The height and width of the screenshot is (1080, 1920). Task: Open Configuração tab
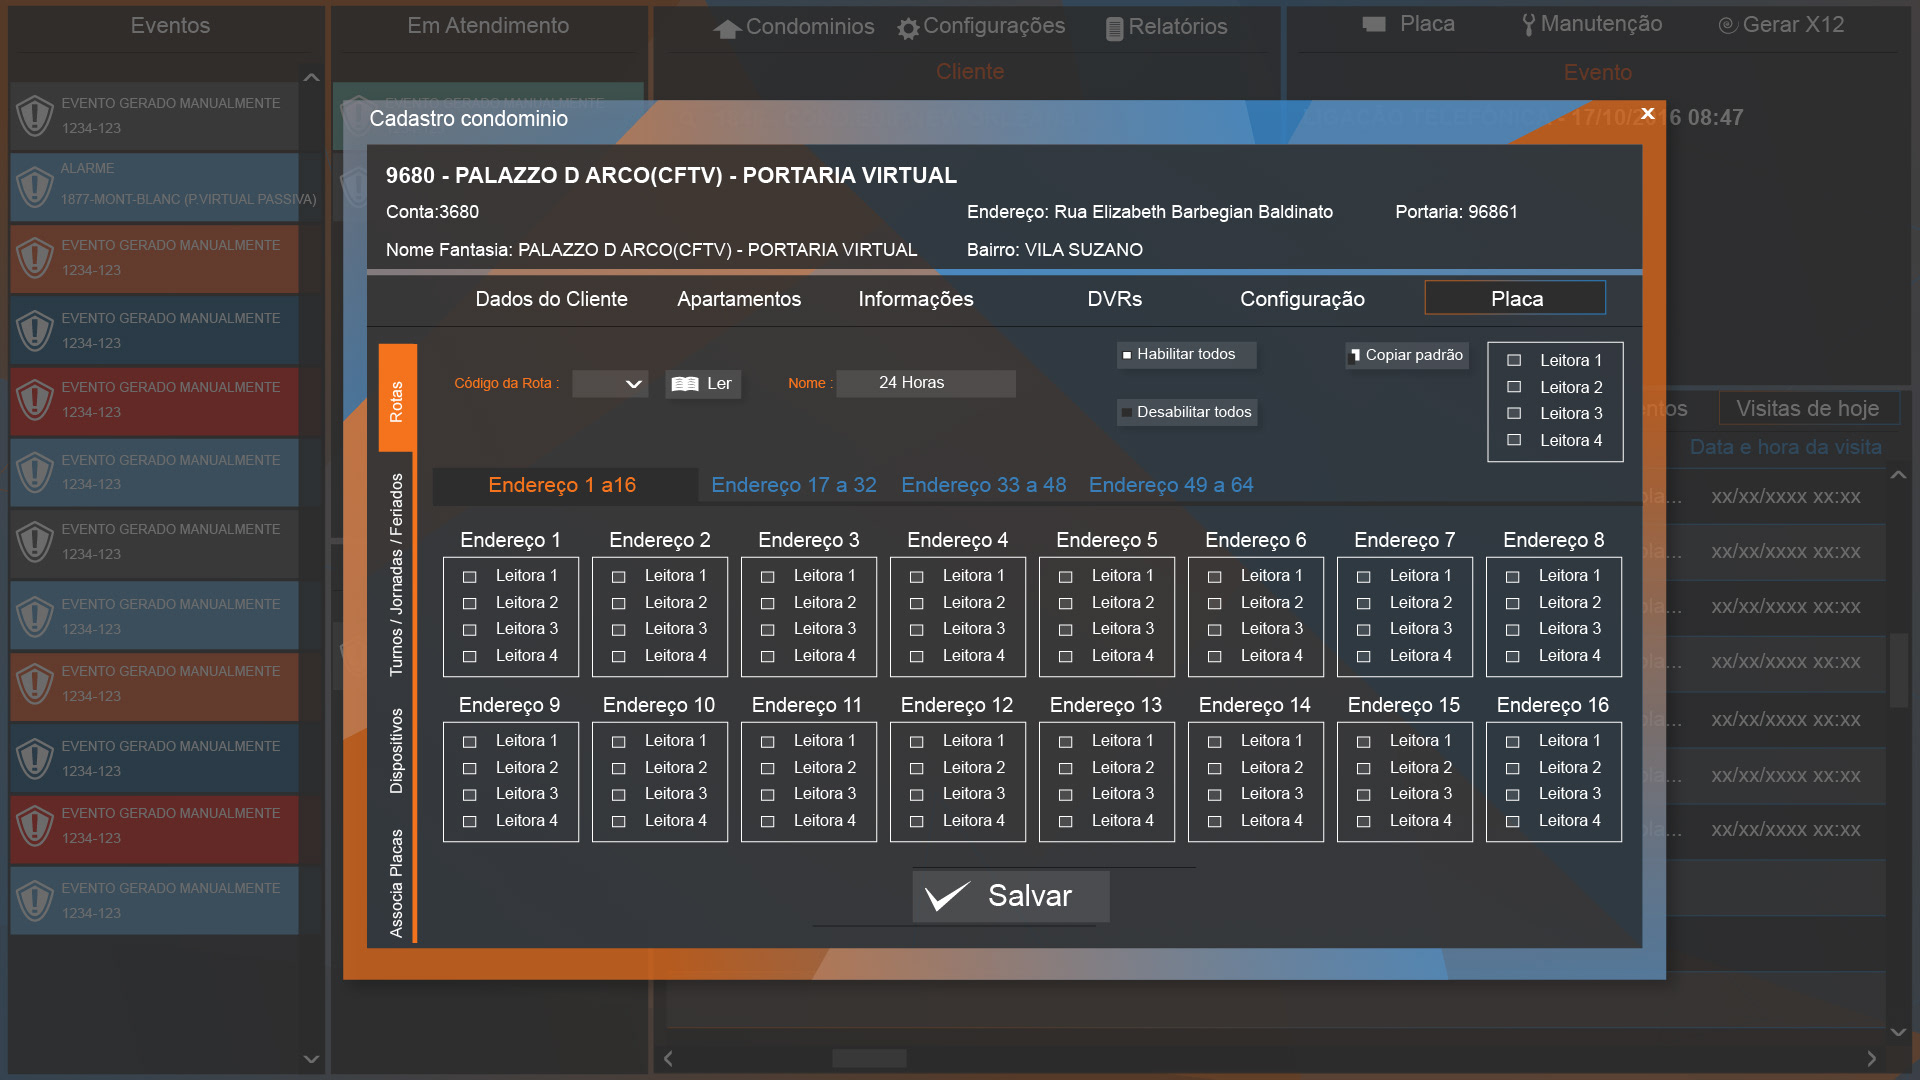[1302, 299]
